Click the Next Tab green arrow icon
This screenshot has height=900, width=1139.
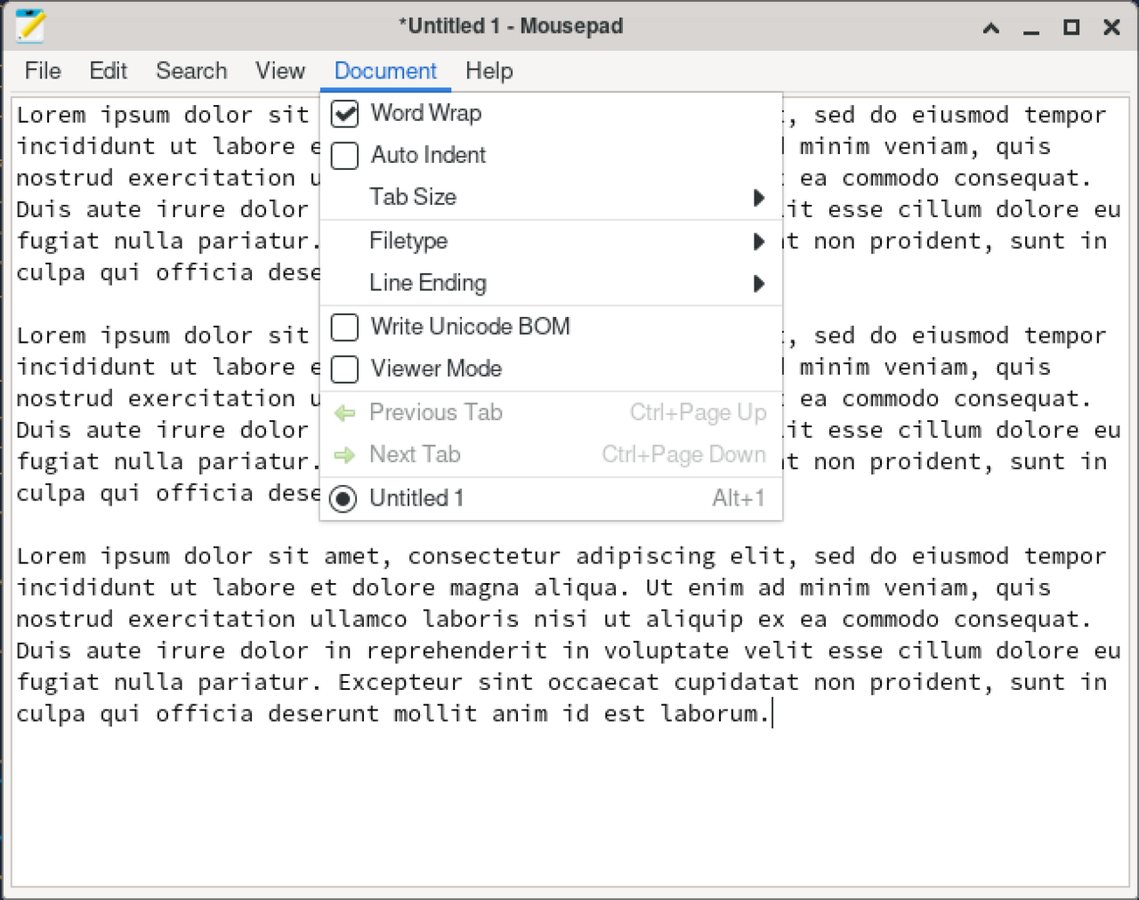pyautogui.click(x=344, y=455)
